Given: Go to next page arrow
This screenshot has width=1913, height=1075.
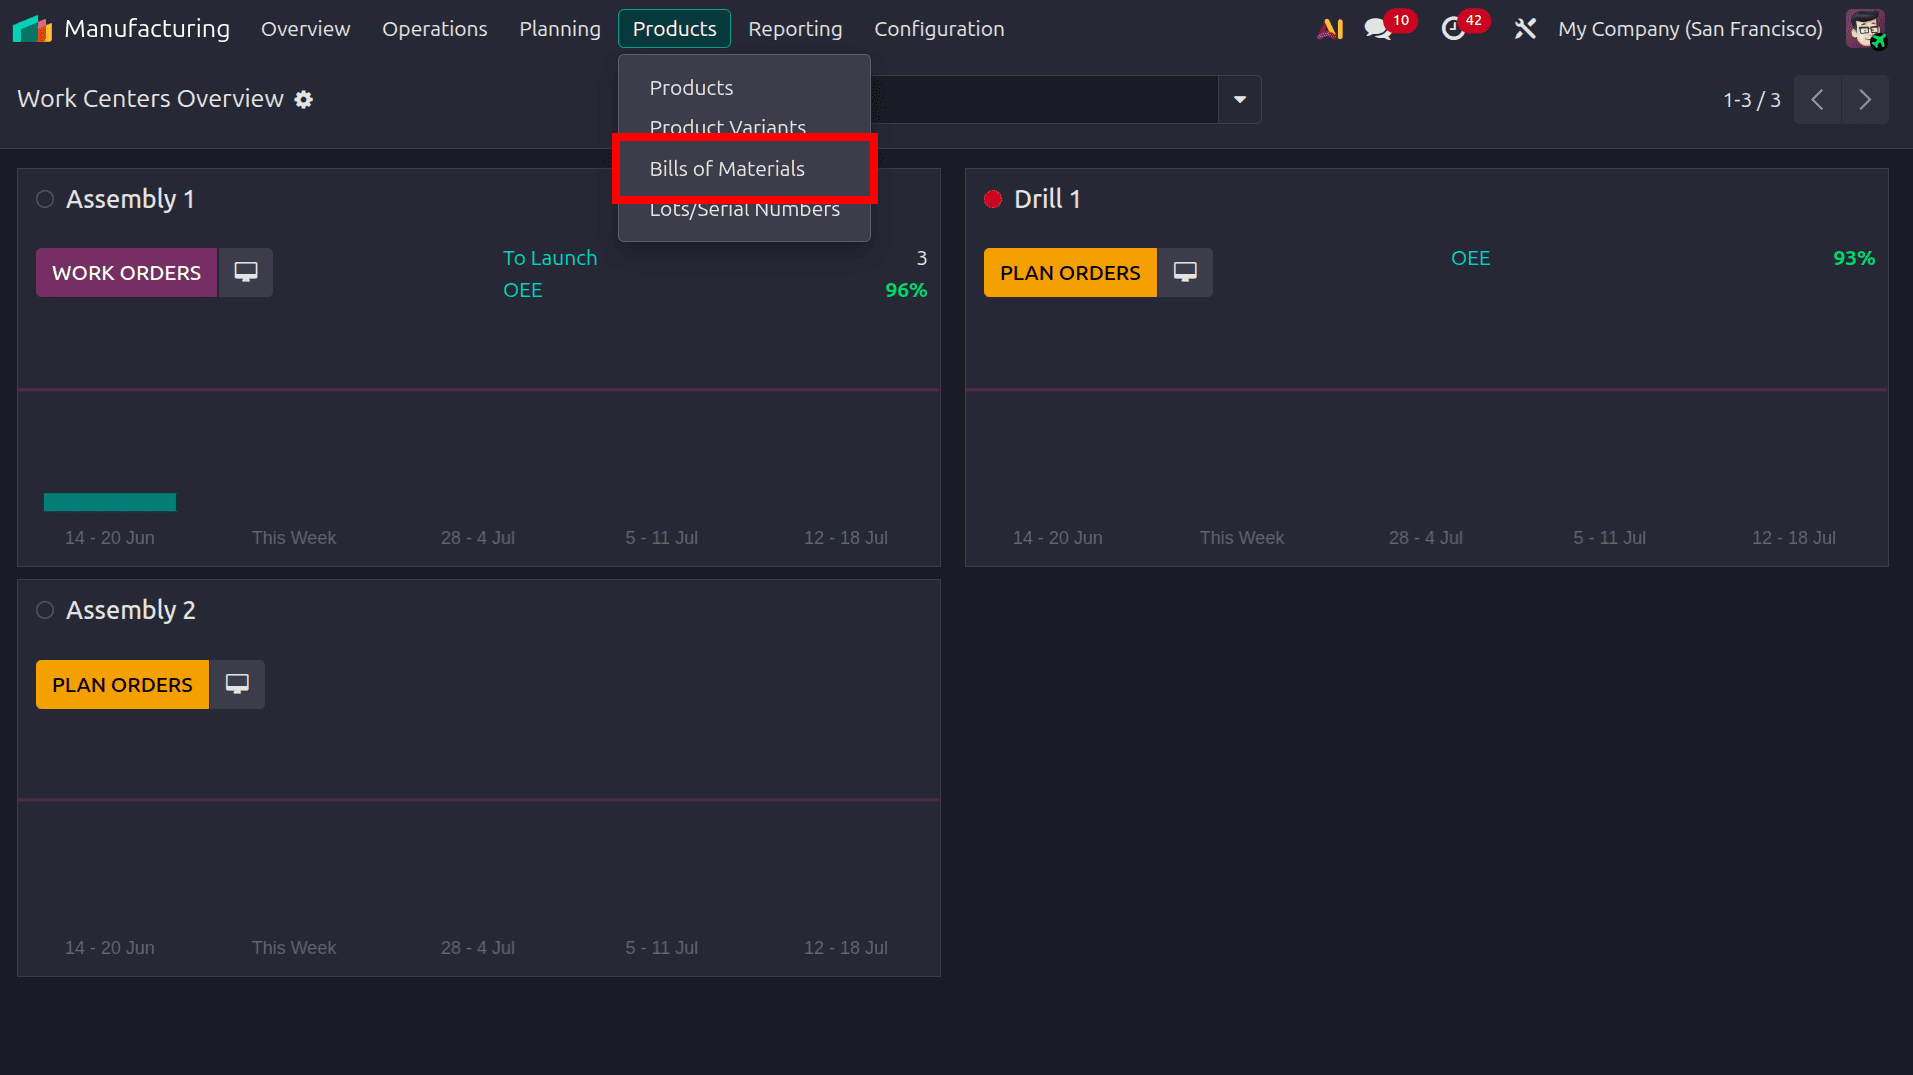Looking at the screenshot, I should 1865,100.
